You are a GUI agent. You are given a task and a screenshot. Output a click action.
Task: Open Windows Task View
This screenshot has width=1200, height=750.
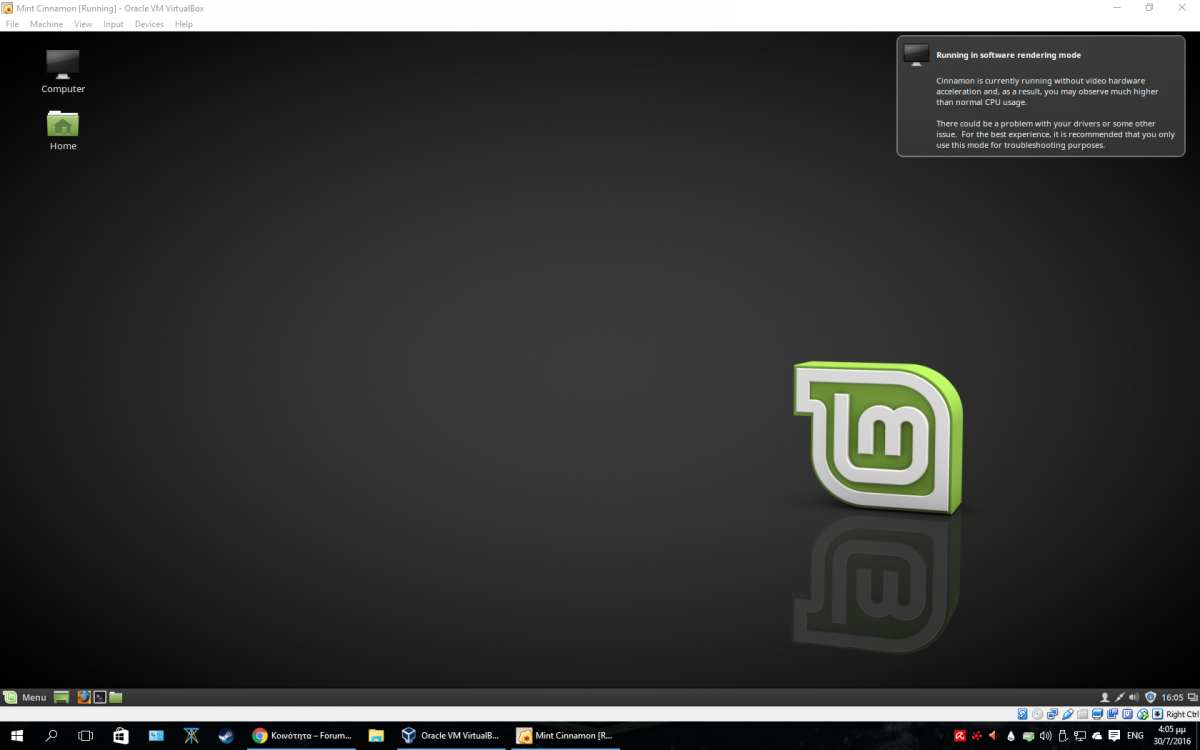pos(86,736)
